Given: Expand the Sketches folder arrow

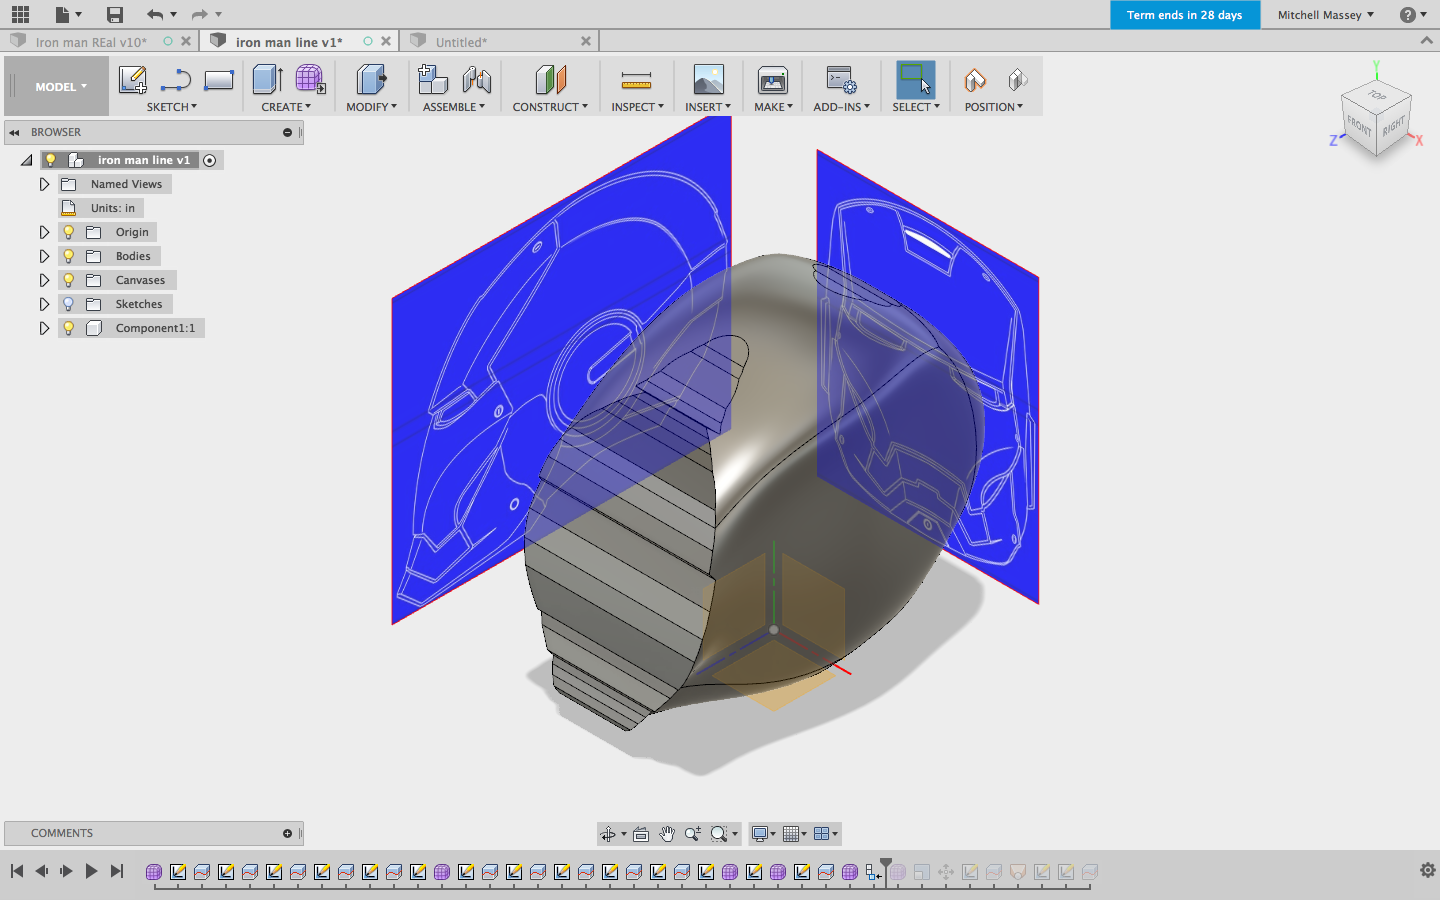Looking at the screenshot, I should [44, 304].
